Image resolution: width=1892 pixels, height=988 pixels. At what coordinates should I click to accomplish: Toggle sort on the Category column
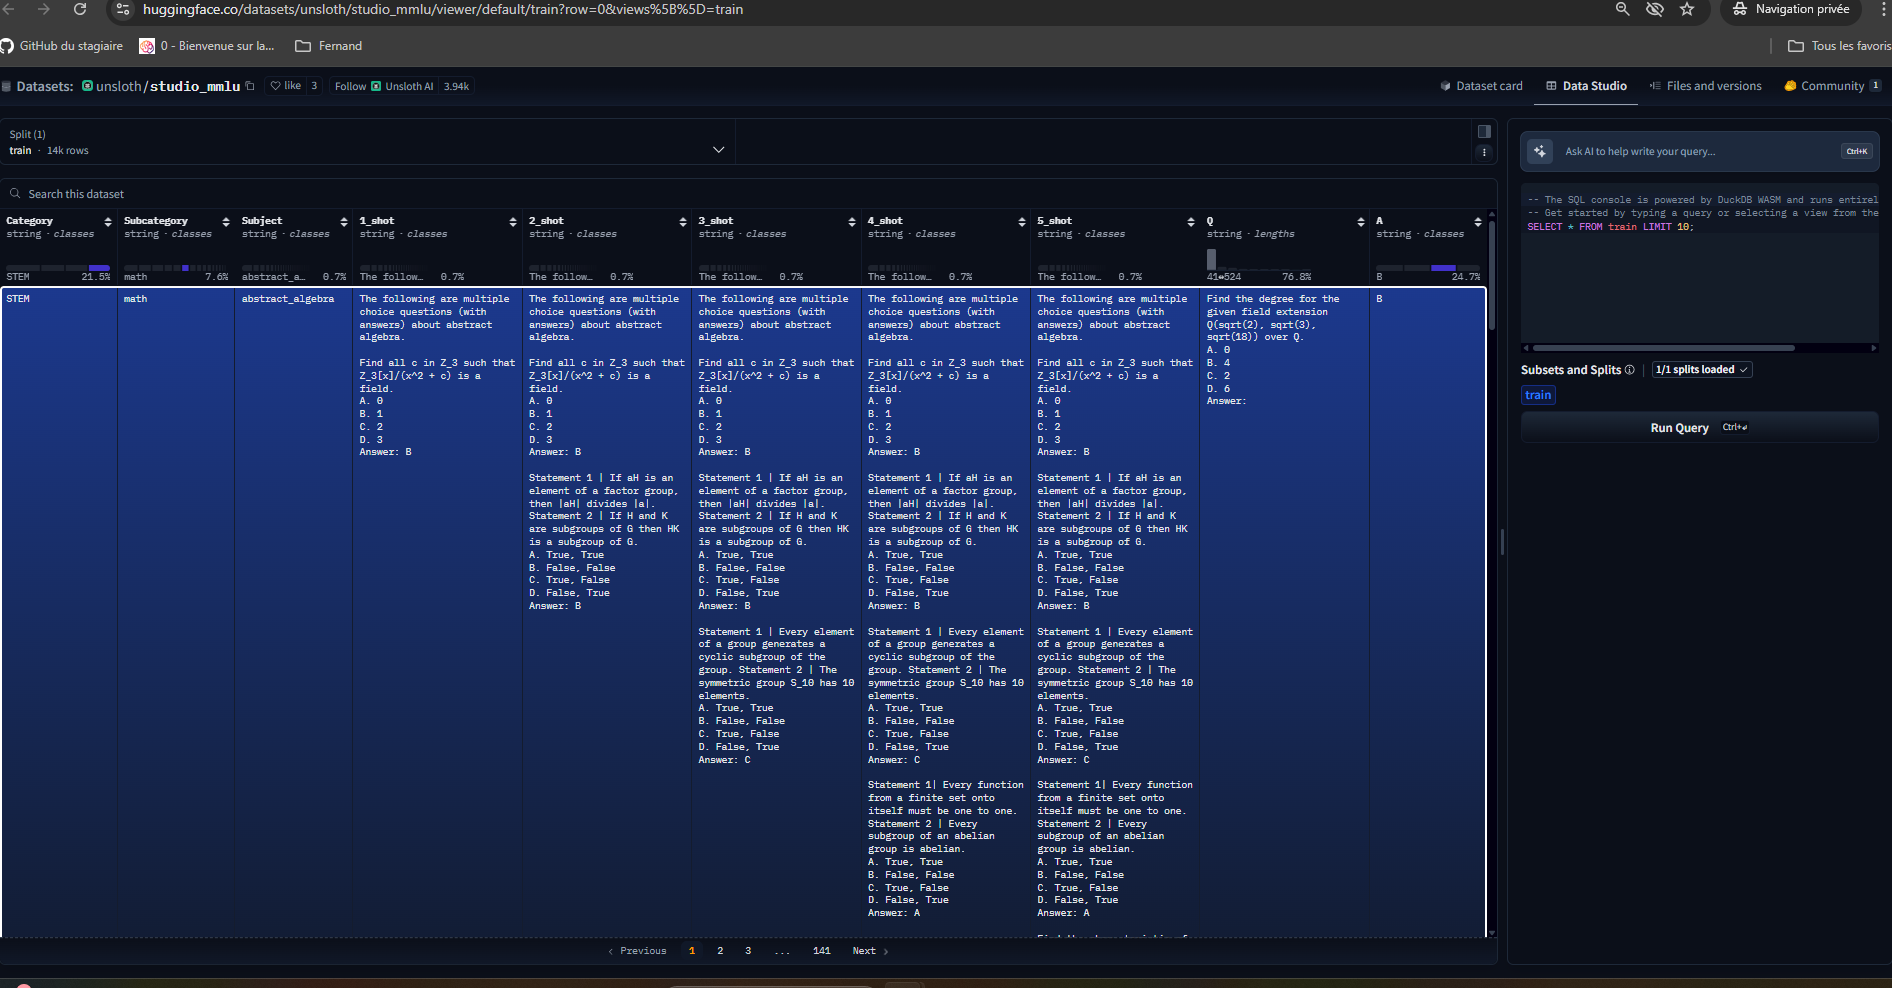click(108, 222)
